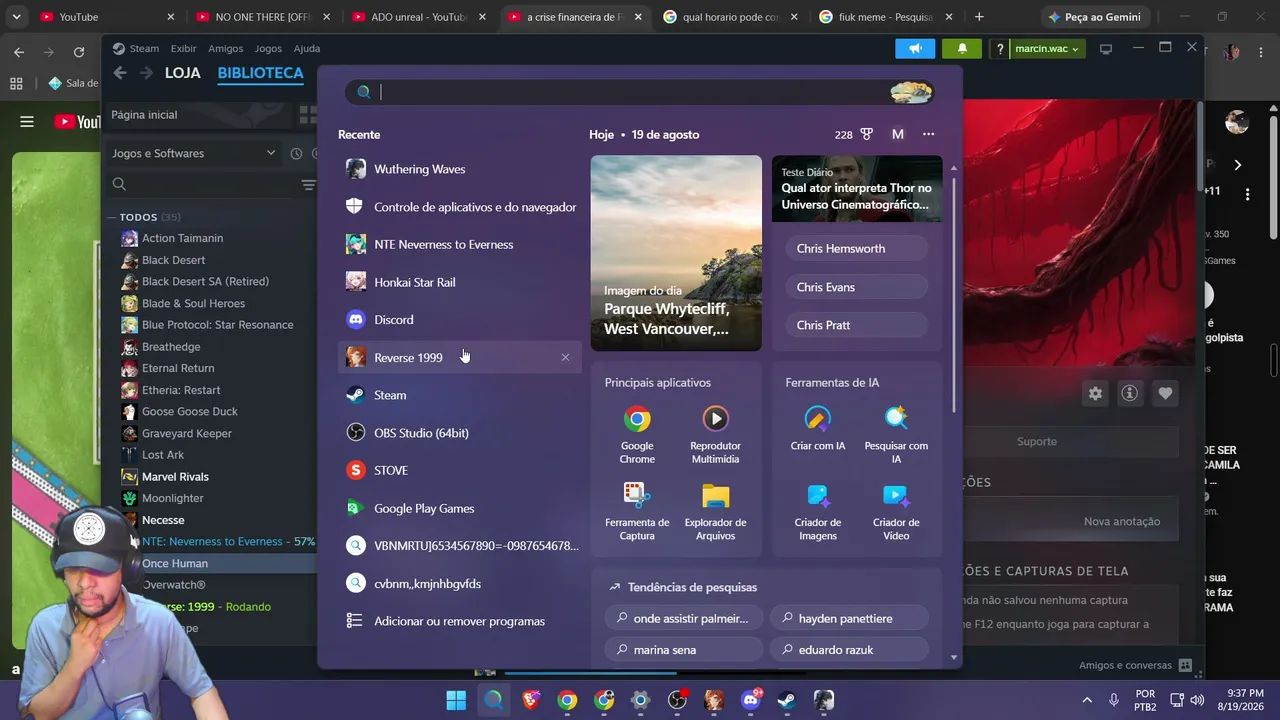This screenshot has height=720, width=1280.
Task: Select Marvel Rivals in Steam library
Action: pos(175,477)
